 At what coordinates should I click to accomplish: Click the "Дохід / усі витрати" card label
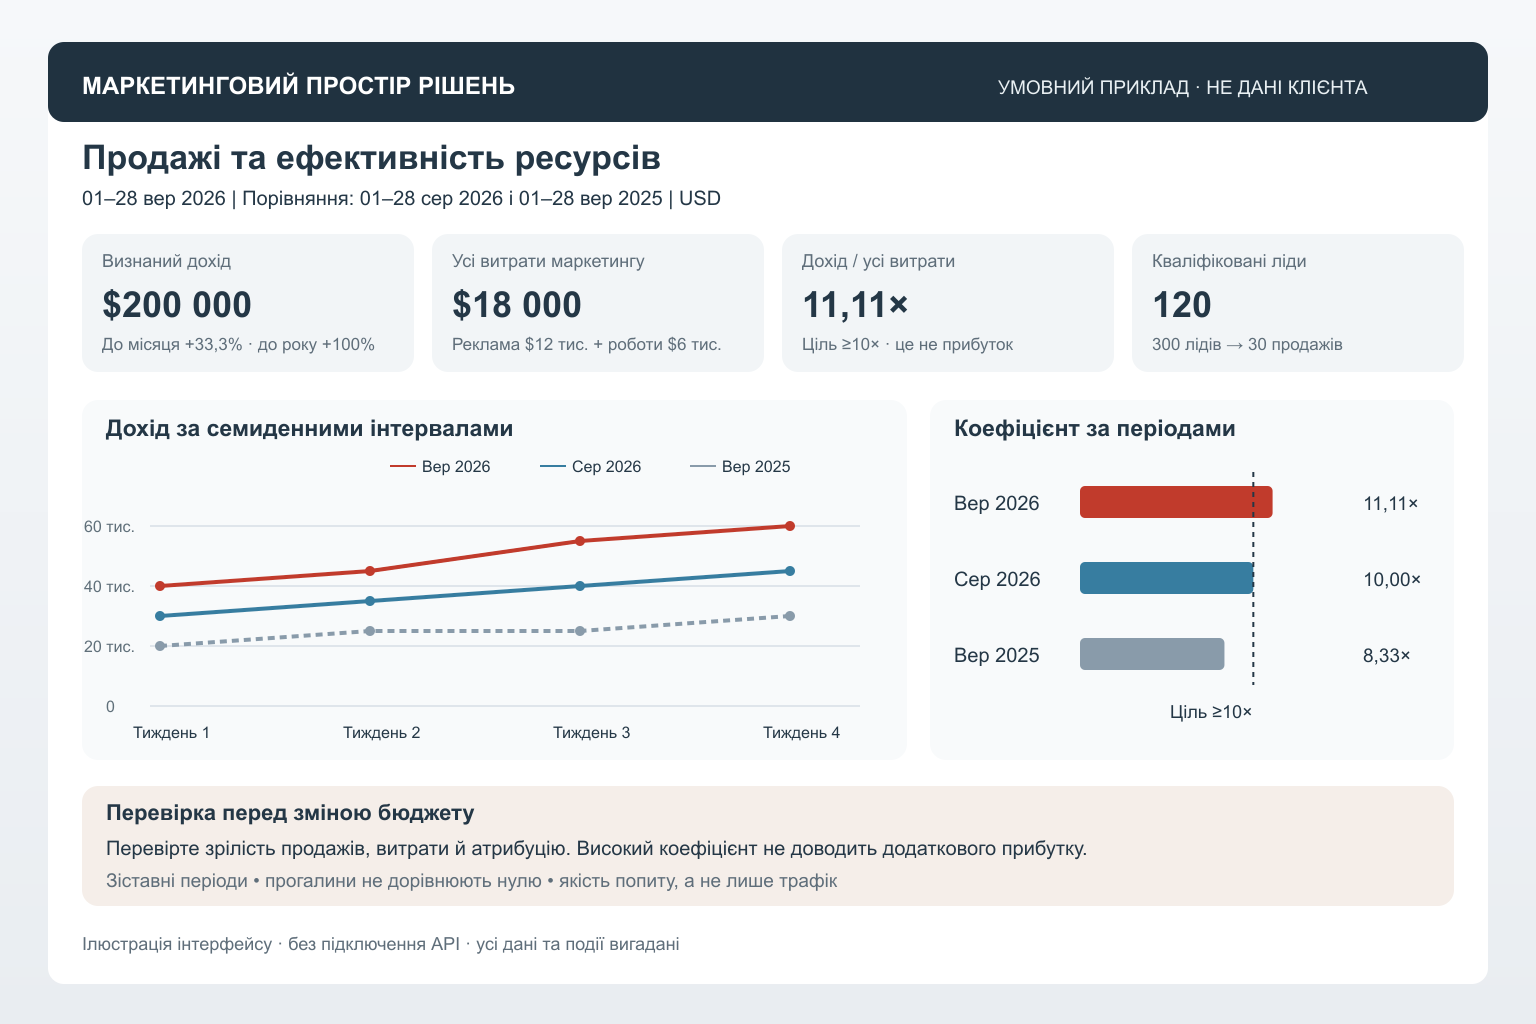coord(878,261)
